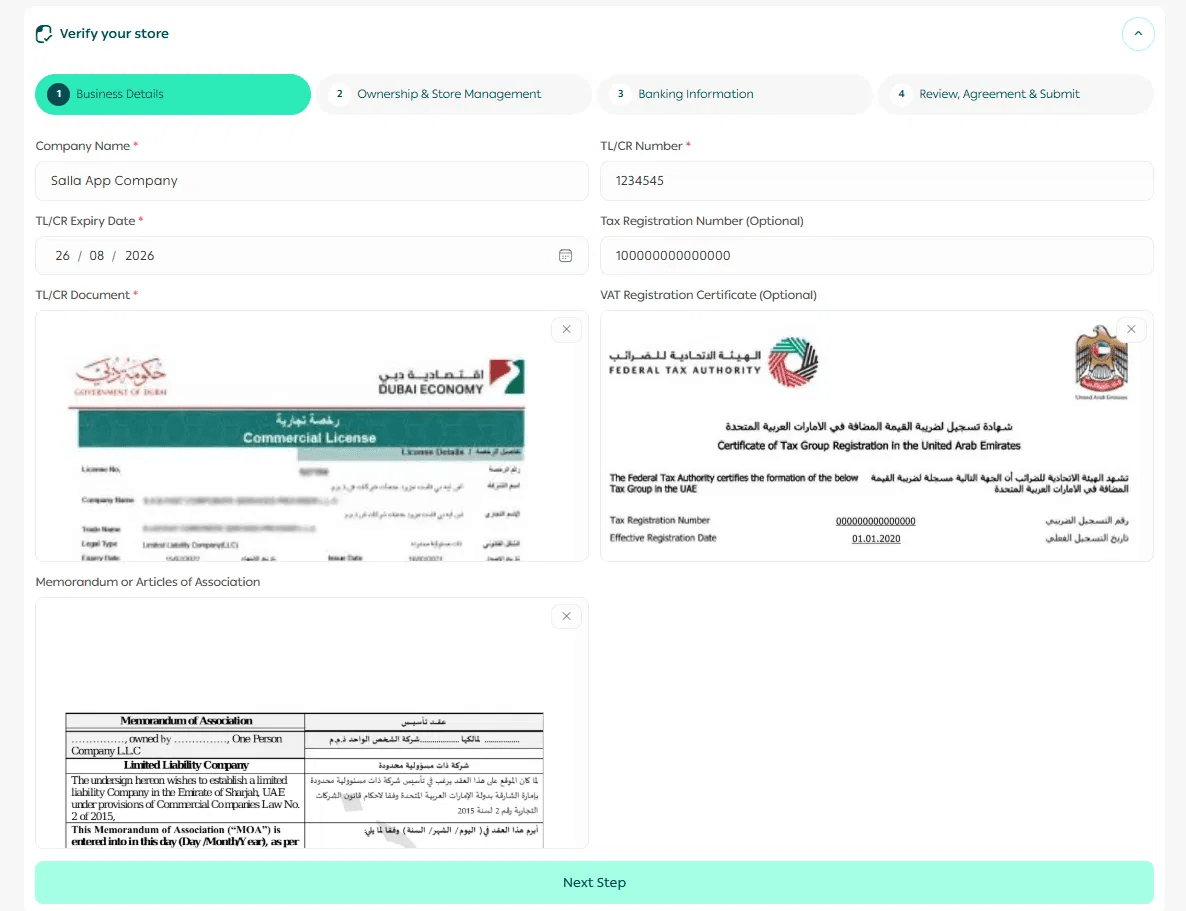Click the Tax Registration Number field

point(877,256)
